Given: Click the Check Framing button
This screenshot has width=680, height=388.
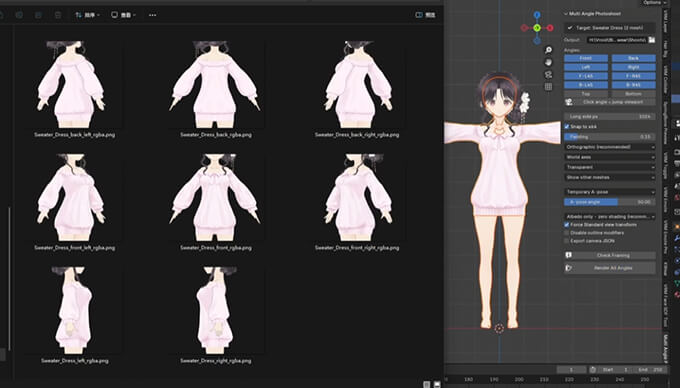Looking at the screenshot, I should [x=610, y=255].
